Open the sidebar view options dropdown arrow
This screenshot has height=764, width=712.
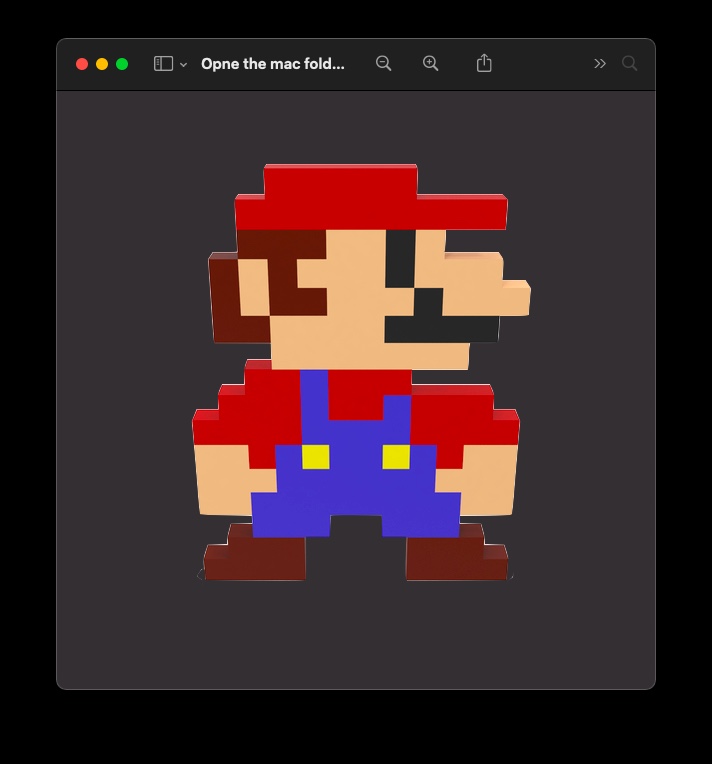(x=183, y=64)
